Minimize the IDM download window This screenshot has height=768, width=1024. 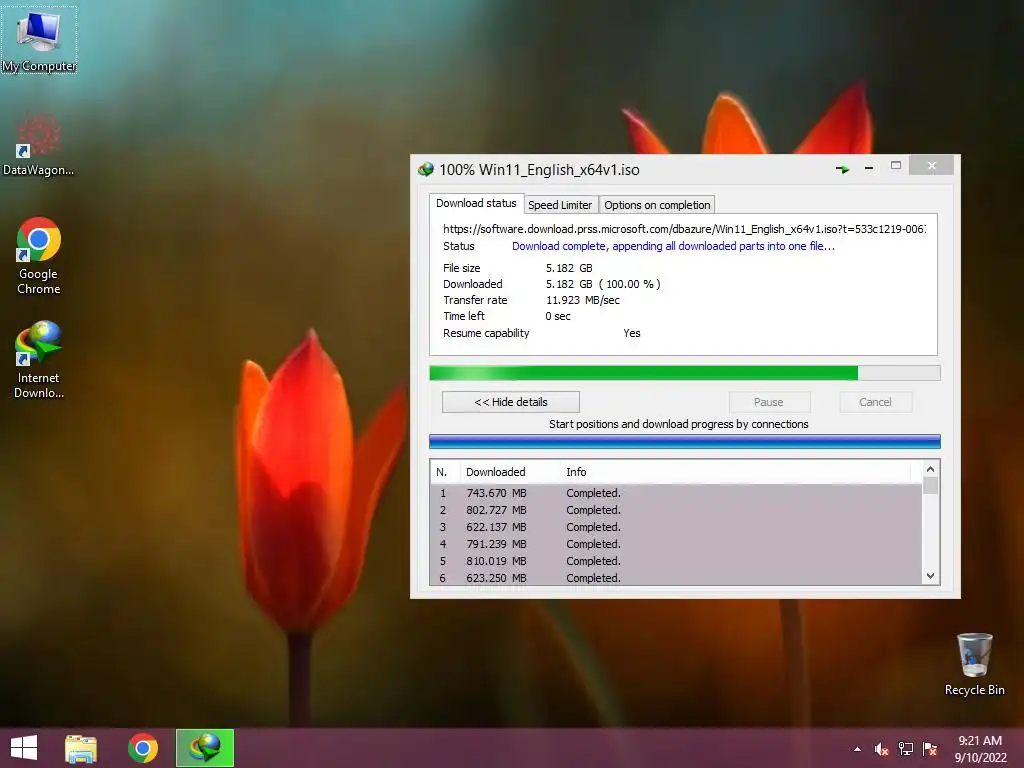click(869, 168)
